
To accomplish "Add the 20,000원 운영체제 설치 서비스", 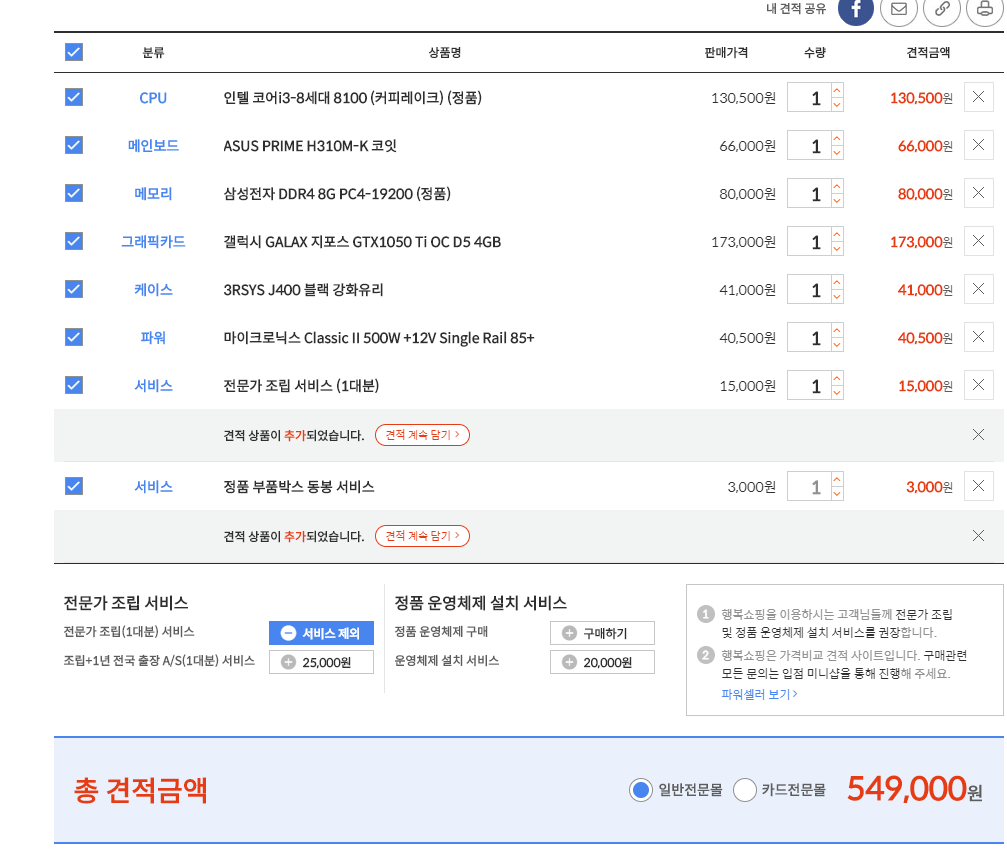I will click(602, 662).
